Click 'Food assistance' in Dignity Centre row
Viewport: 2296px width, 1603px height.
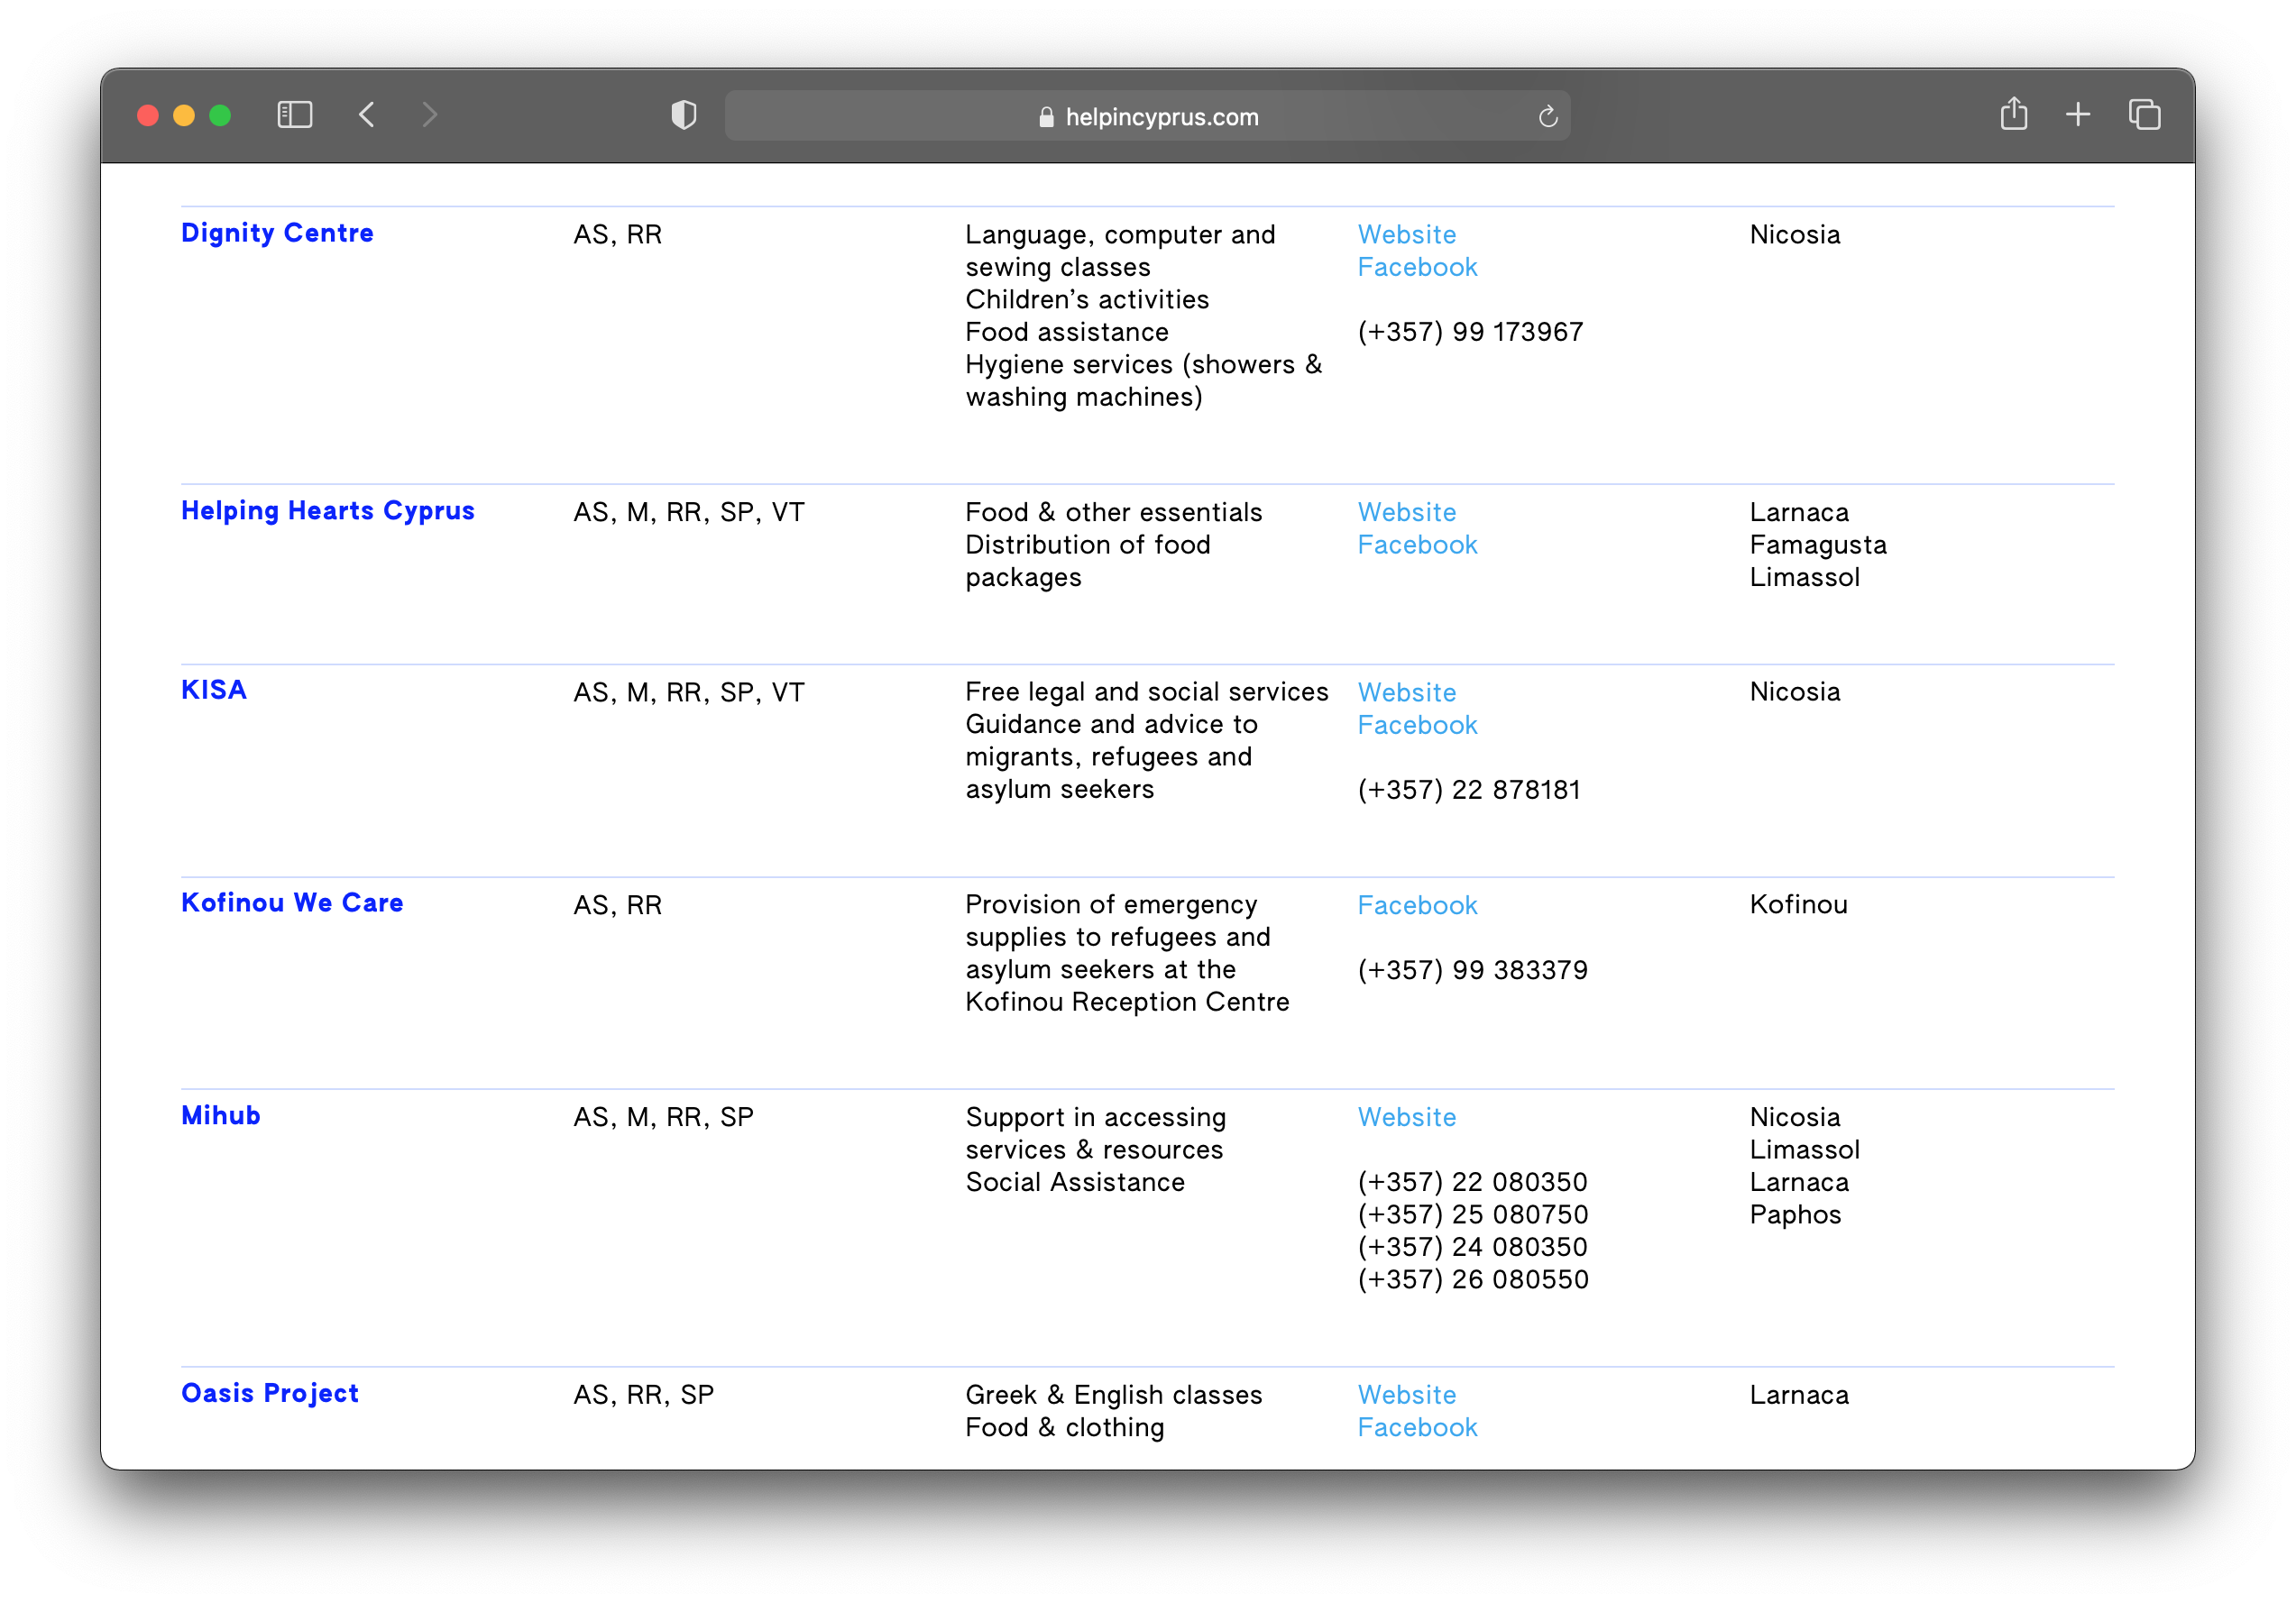coord(1066,333)
